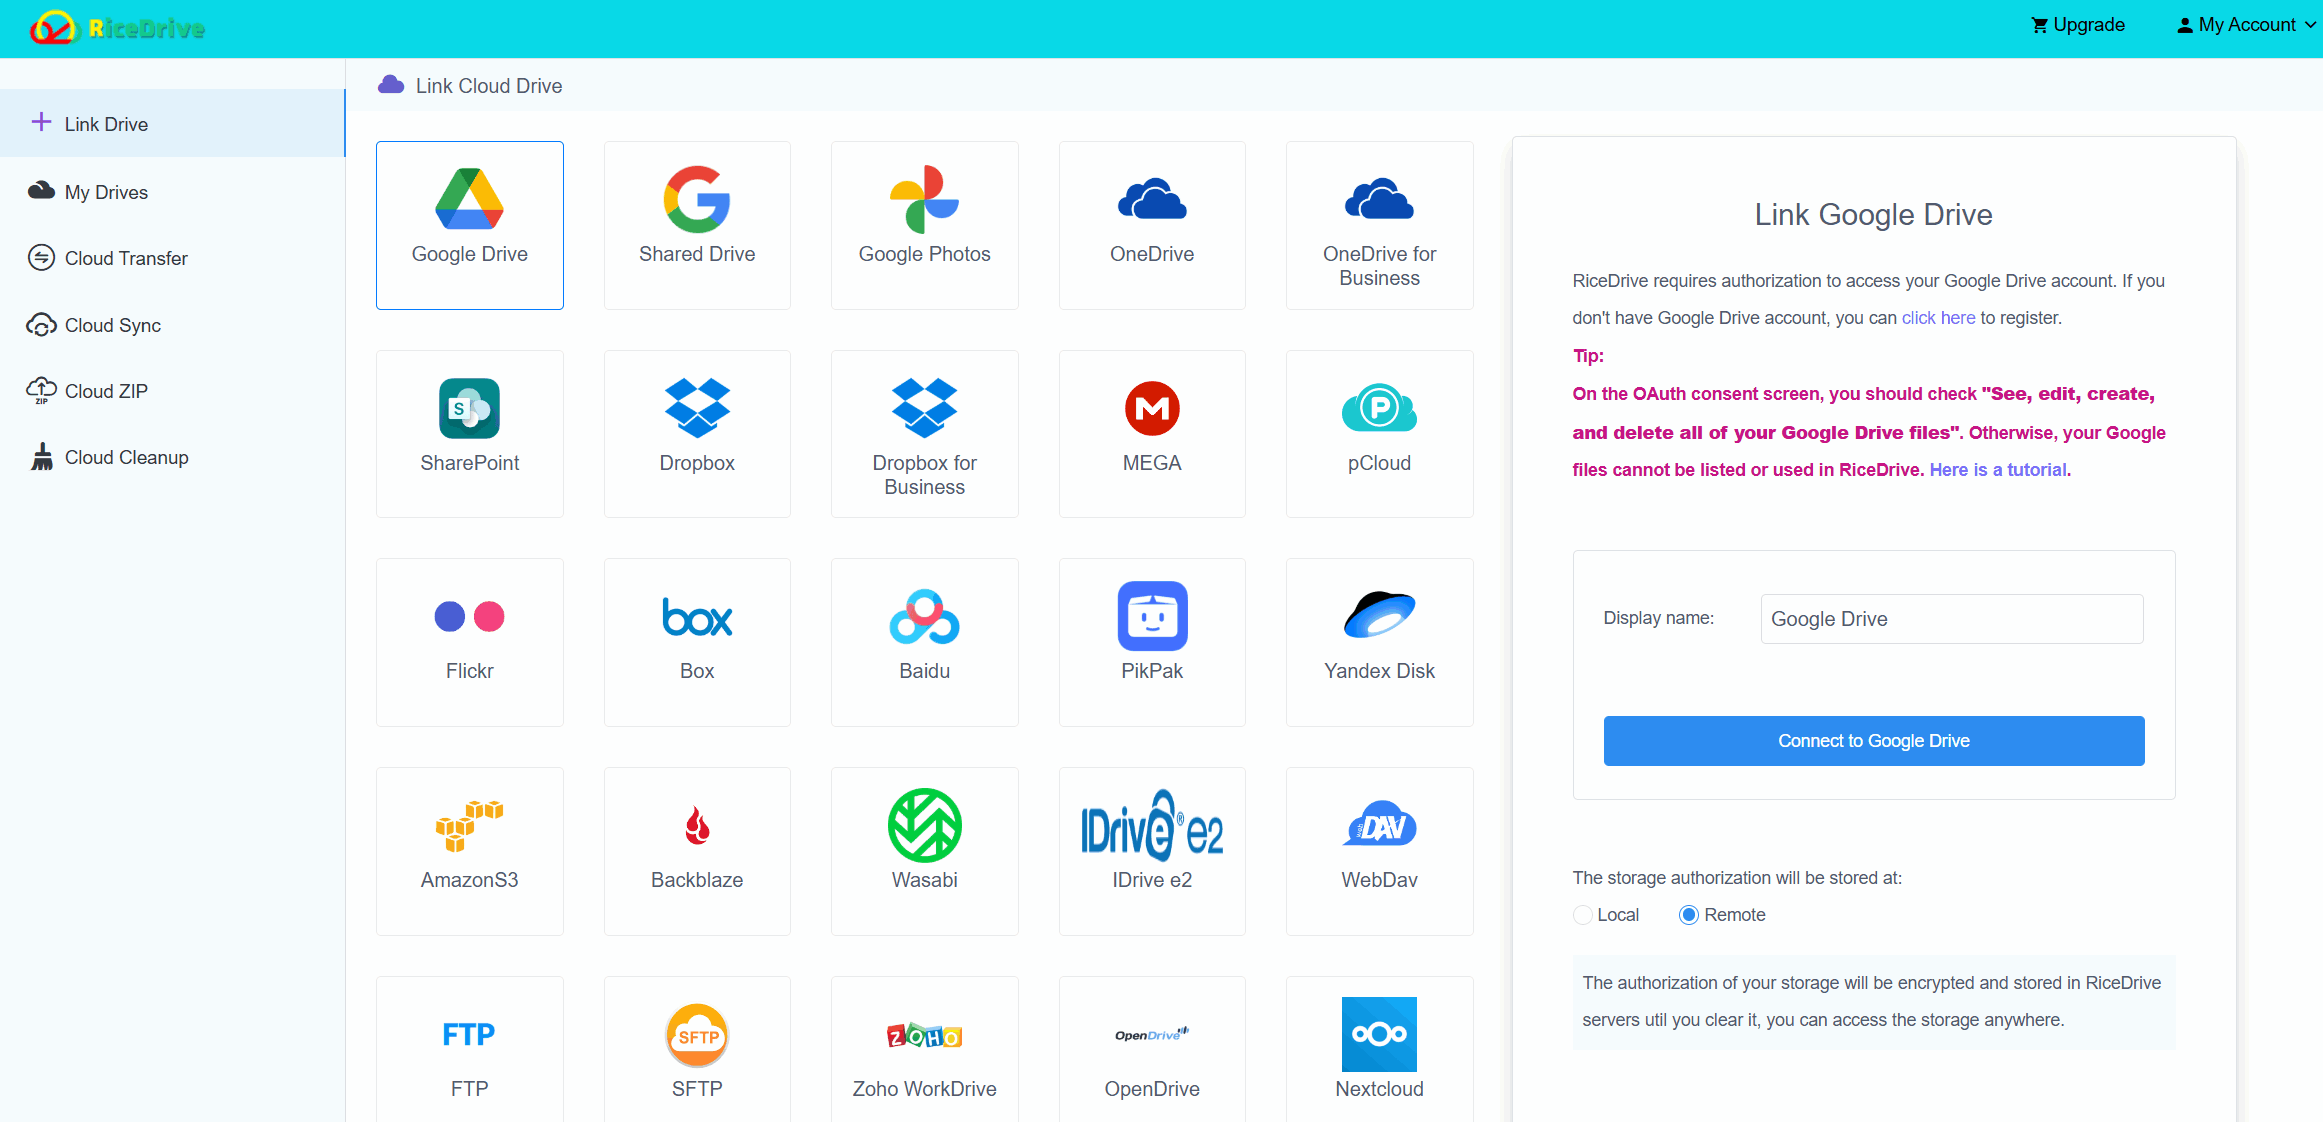This screenshot has height=1122, width=2323.
Task: Choose OneDrive for Business icon
Action: pos(1379,199)
